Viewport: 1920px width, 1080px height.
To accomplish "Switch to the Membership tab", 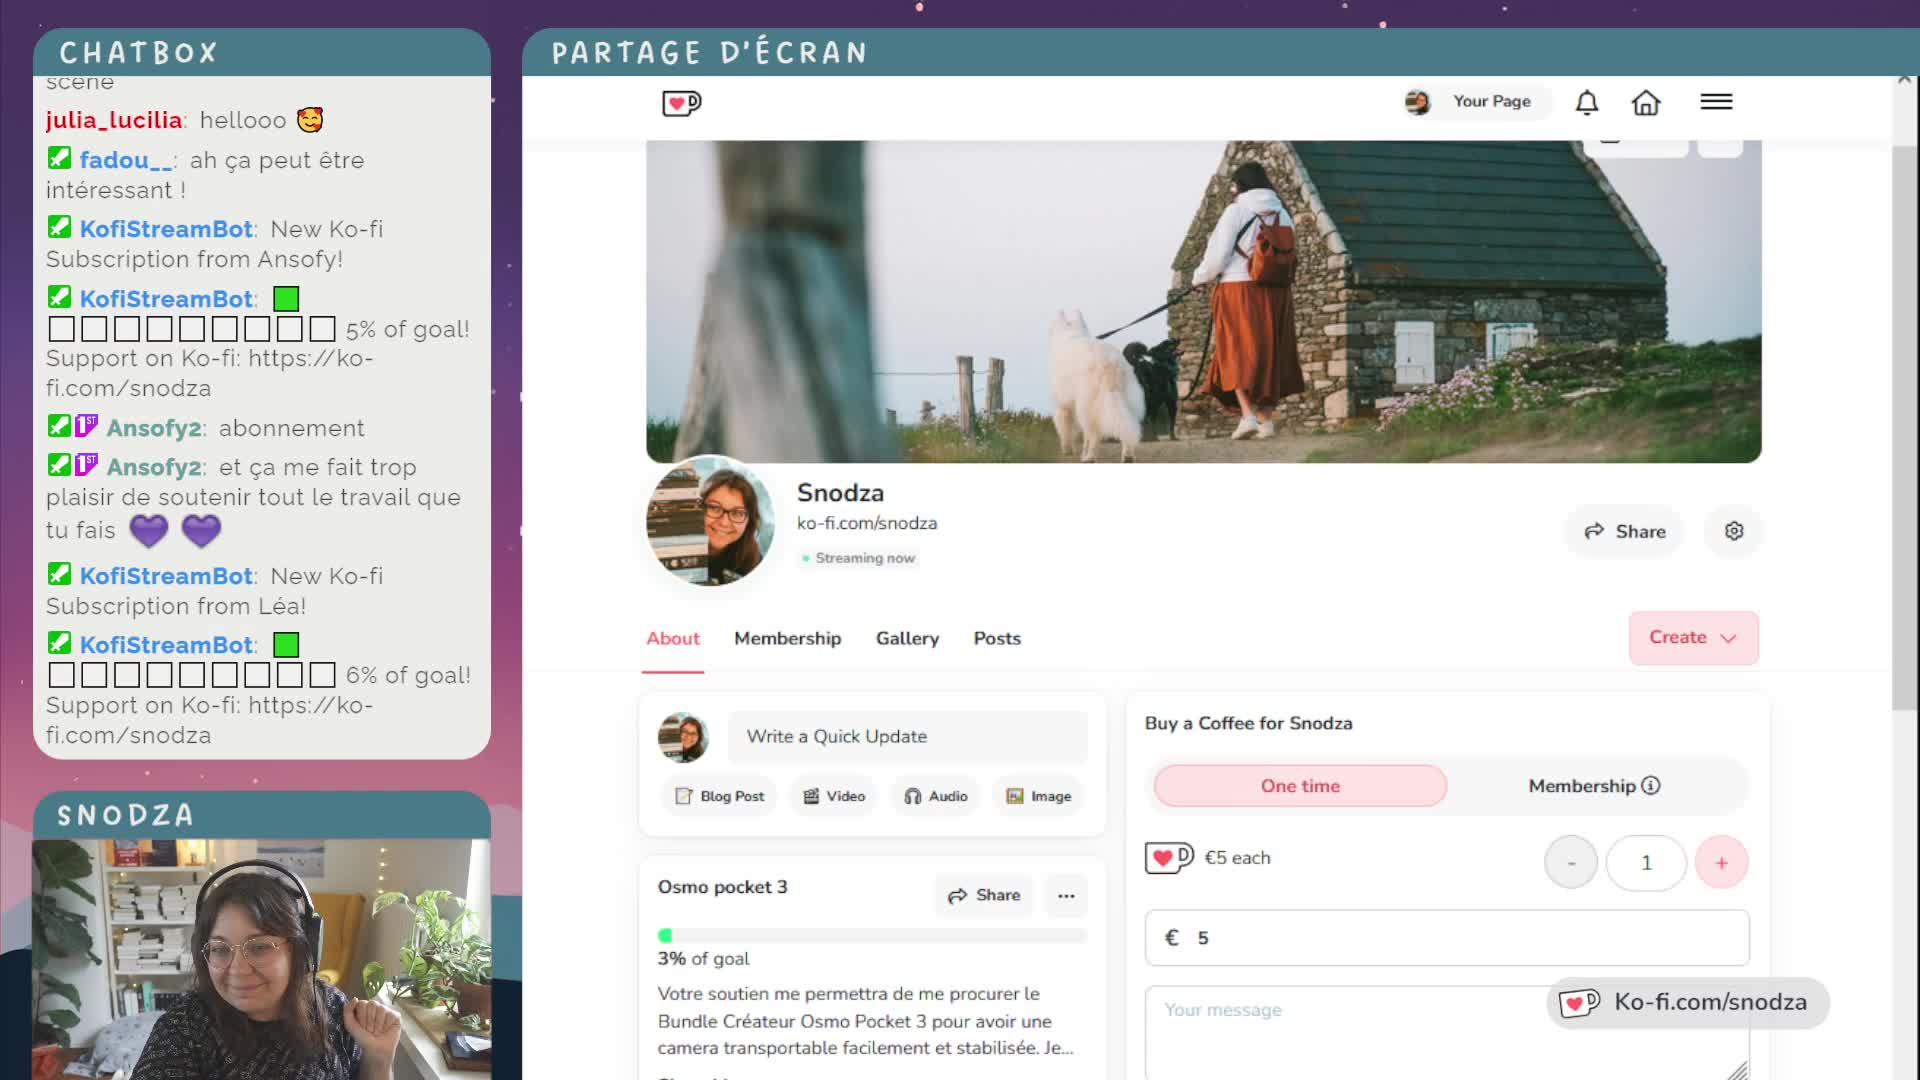I will (x=788, y=638).
